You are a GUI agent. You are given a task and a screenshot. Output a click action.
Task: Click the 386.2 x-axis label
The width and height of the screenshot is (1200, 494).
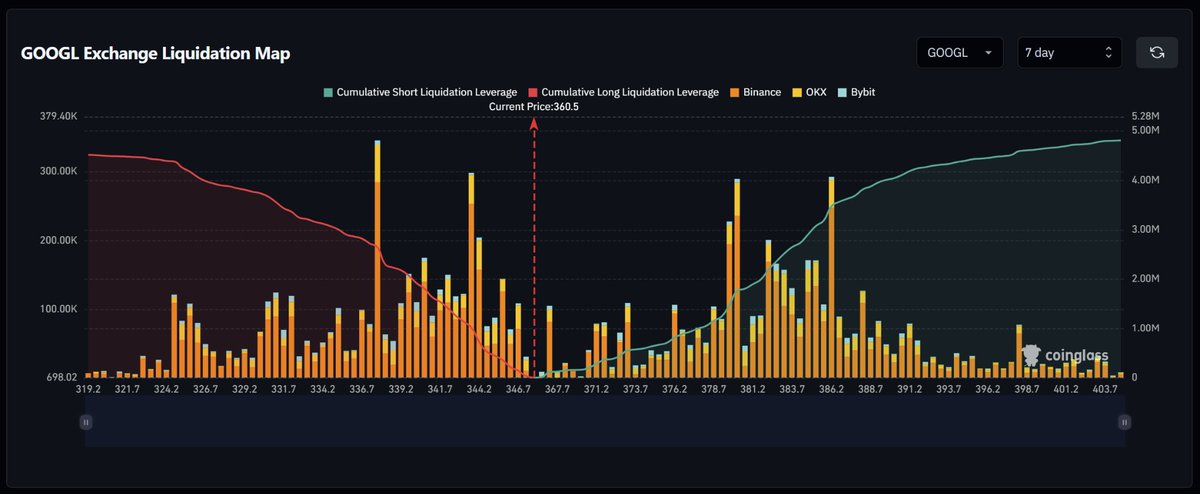[x=831, y=389]
